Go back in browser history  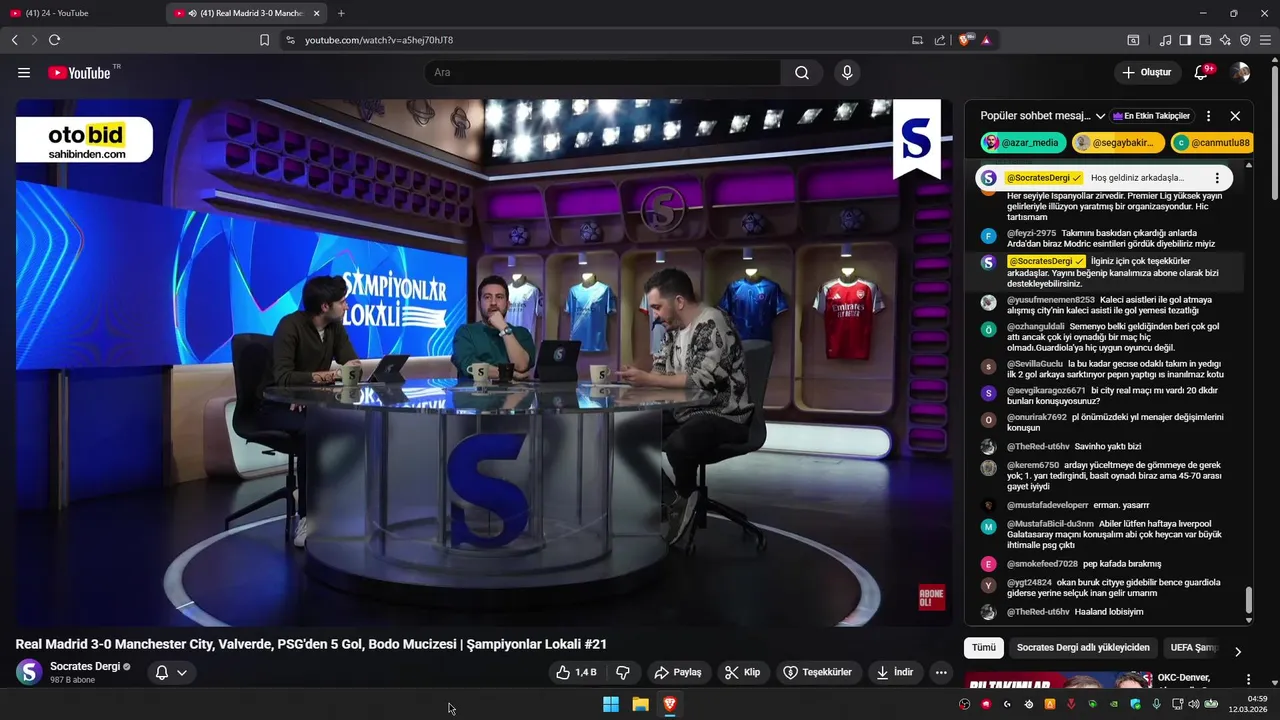tap(14, 40)
